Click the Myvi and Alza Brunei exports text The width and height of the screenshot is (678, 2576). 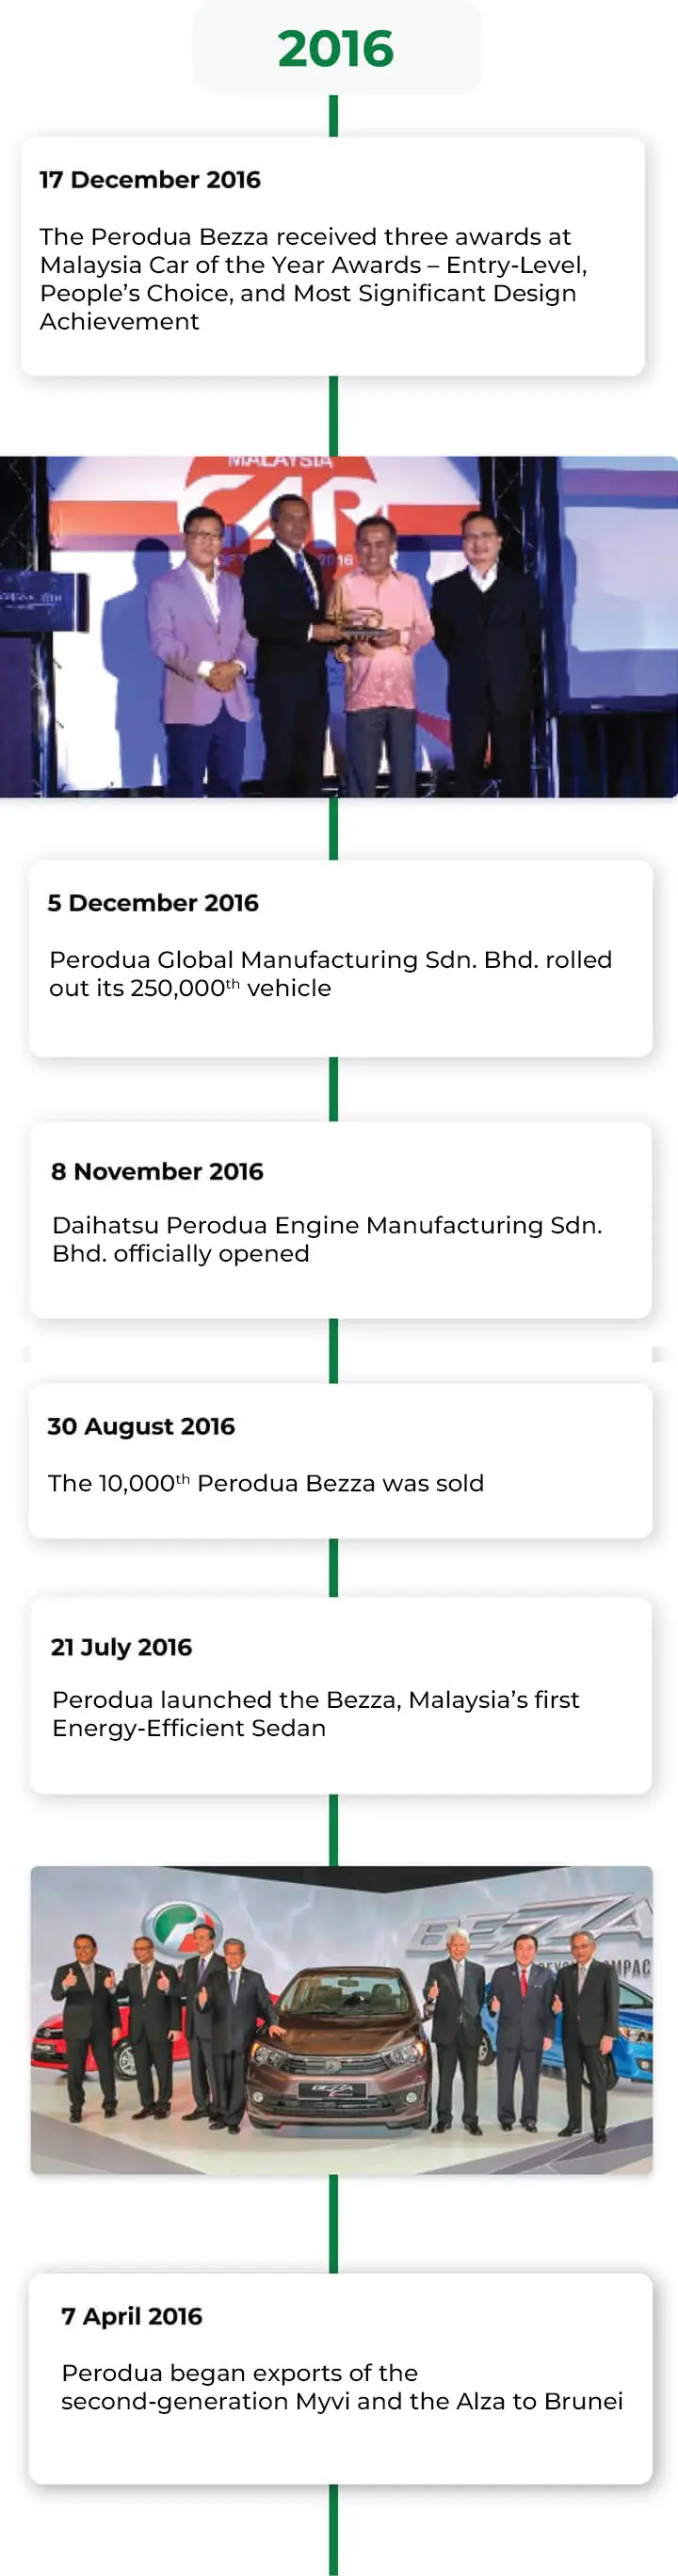(x=342, y=2387)
